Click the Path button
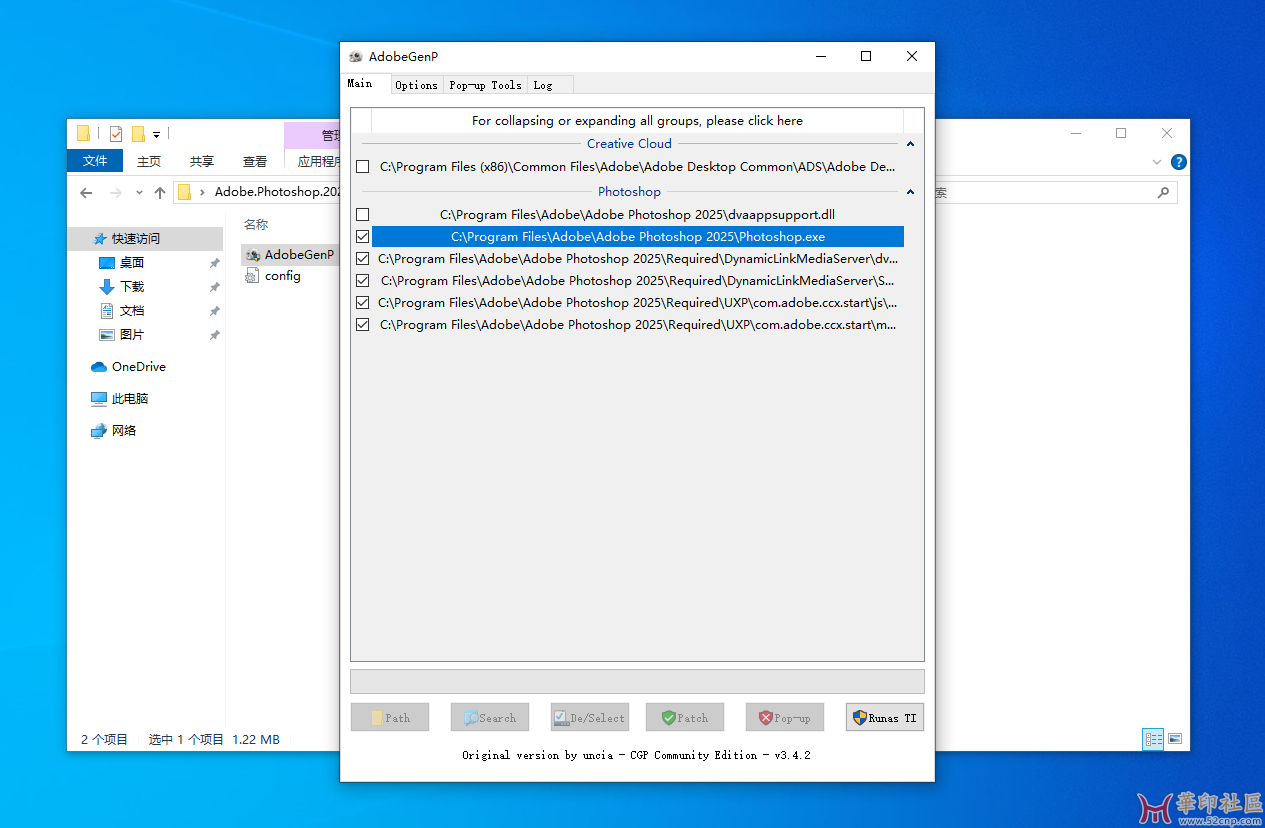Image resolution: width=1265 pixels, height=828 pixels. pyautogui.click(x=390, y=717)
